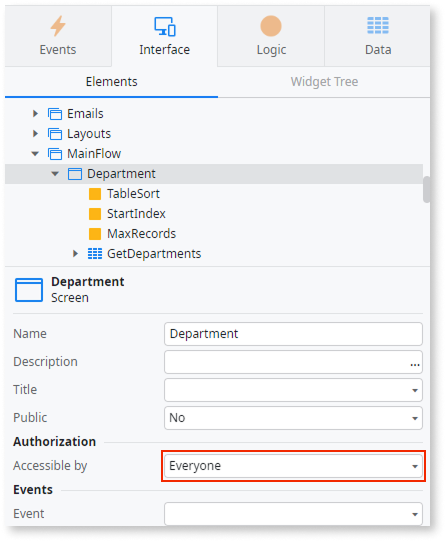445x541 pixels.
Task: Click the MainFlow flow icon
Action: click(x=55, y=154)
